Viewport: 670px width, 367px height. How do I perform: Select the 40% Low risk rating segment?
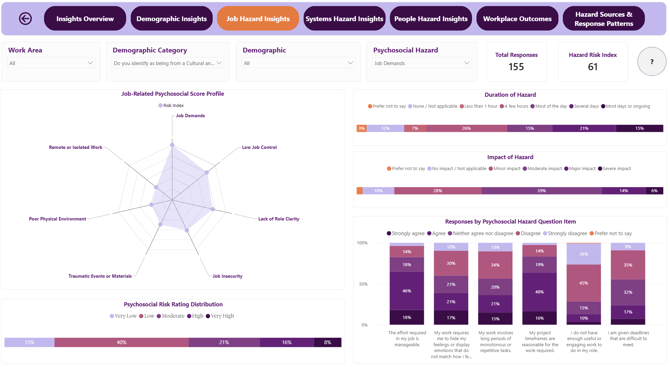122,343
